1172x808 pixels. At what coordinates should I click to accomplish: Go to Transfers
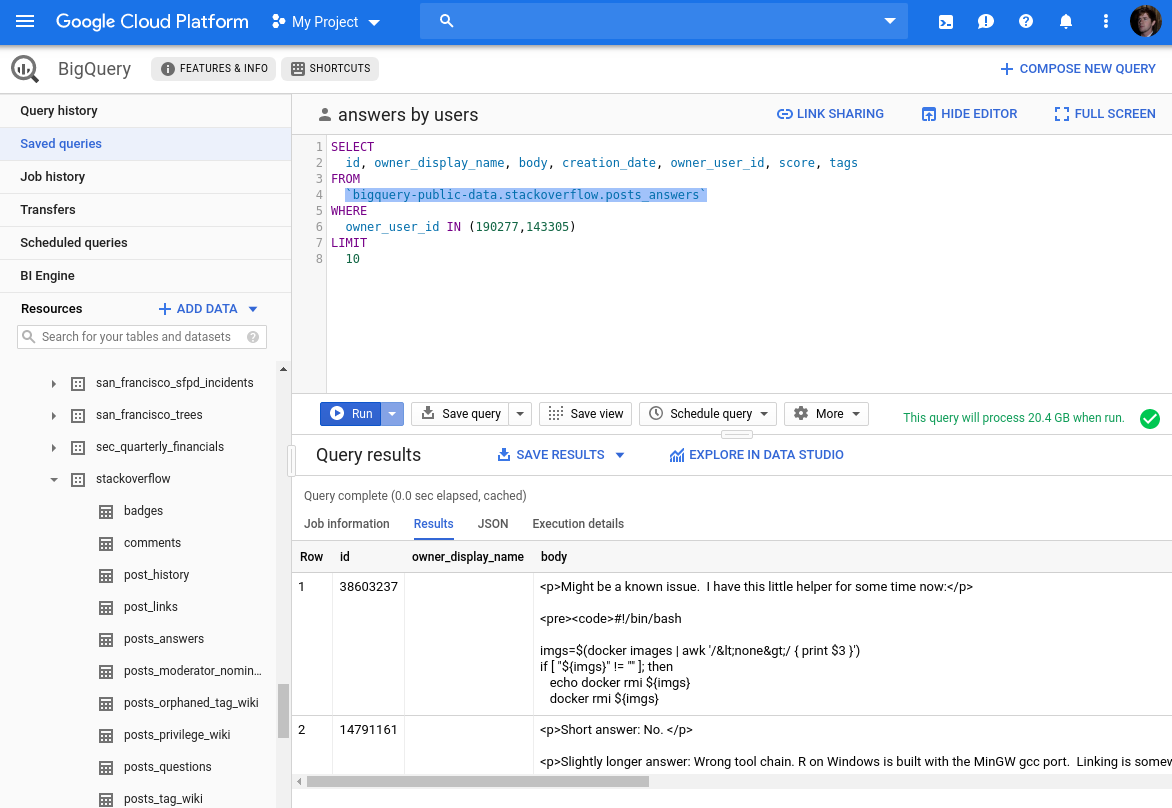(x=145, y=209)
